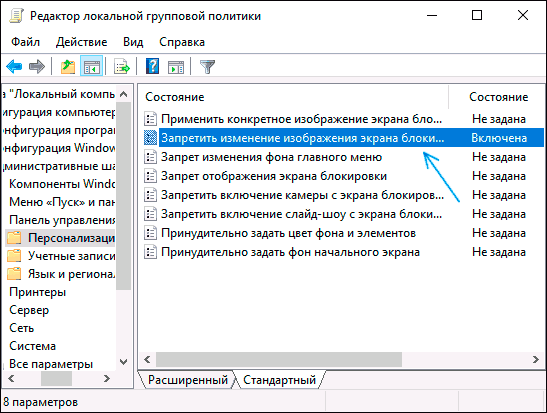Click the Export list toolbar icon
547x413 pixels.
coord(122,66)
